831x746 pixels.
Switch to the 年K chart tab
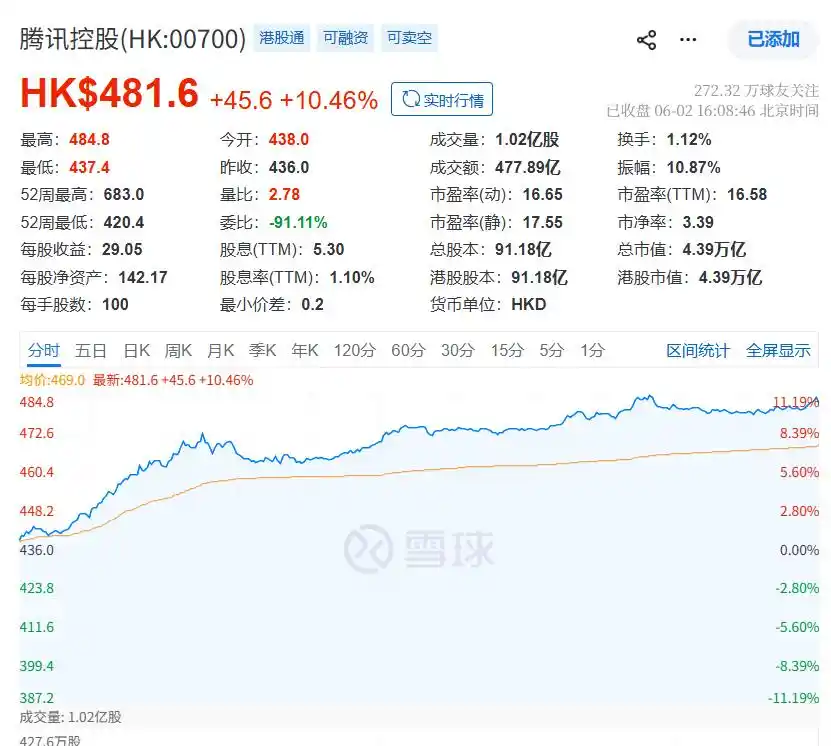pos(305,350)
